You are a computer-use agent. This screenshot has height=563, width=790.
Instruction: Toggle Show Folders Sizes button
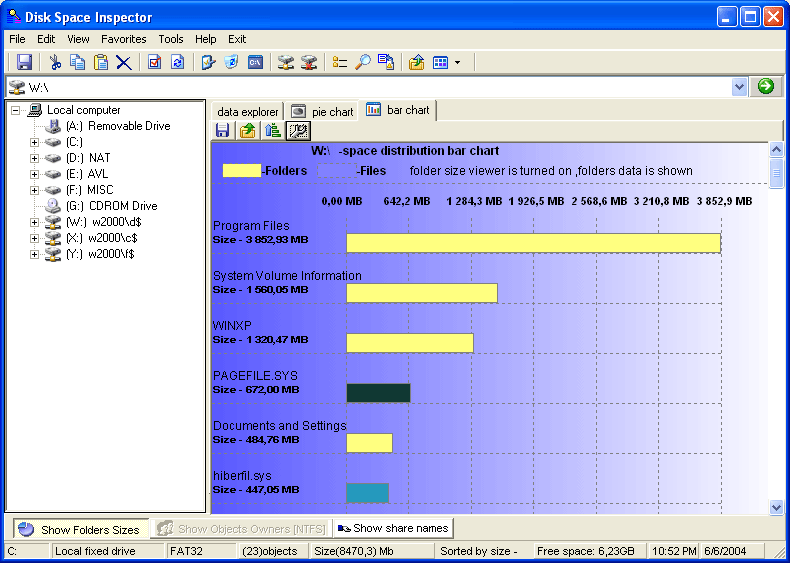click(81, 529)
